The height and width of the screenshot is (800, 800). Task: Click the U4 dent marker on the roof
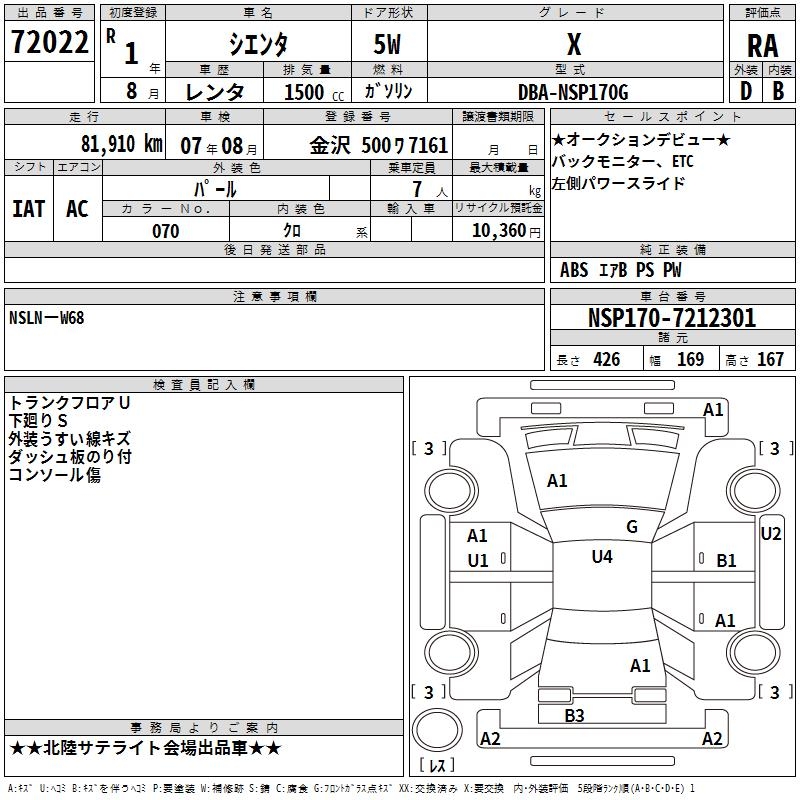[x=601, y=556]
